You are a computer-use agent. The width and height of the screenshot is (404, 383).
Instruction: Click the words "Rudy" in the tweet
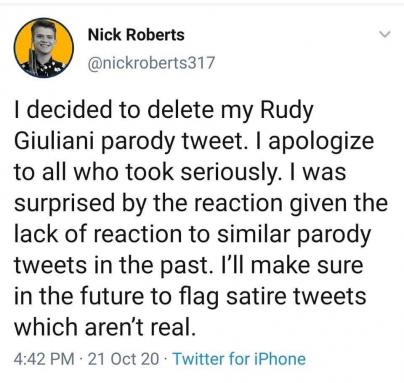[286, 111]
